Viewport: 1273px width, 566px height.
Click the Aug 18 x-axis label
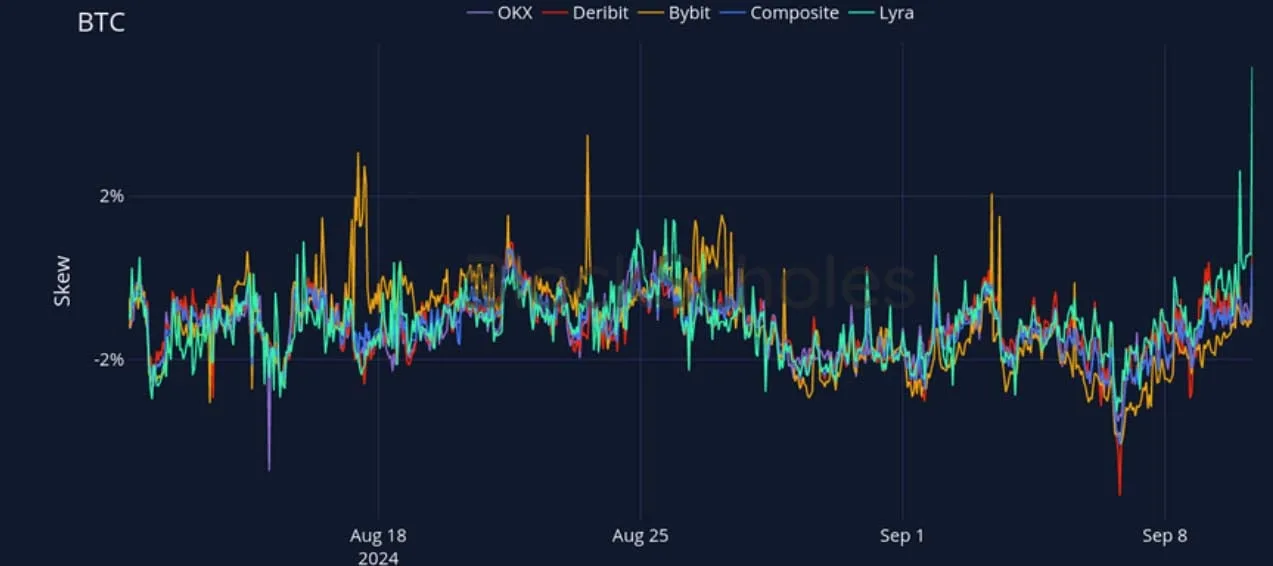tap(378, 536)
